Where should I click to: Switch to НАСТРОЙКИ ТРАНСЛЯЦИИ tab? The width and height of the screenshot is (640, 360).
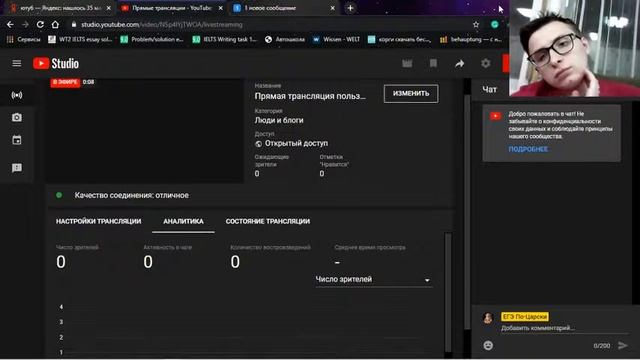click(98, 221)
